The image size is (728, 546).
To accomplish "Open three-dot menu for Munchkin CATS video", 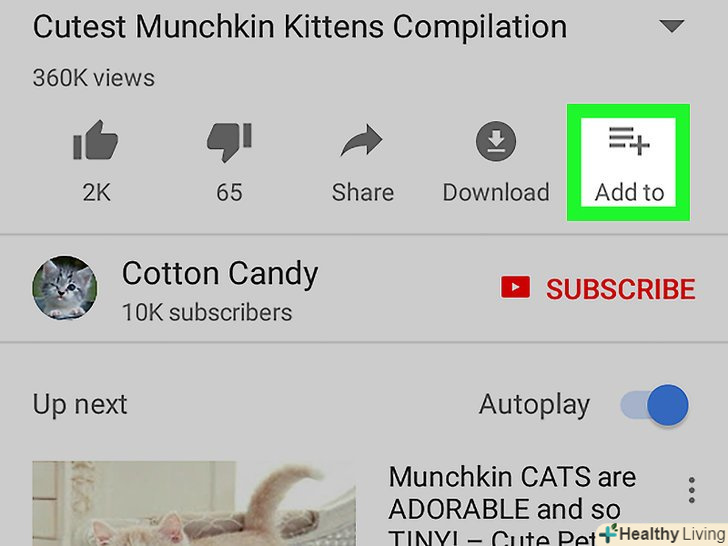I will pos(692,490).
